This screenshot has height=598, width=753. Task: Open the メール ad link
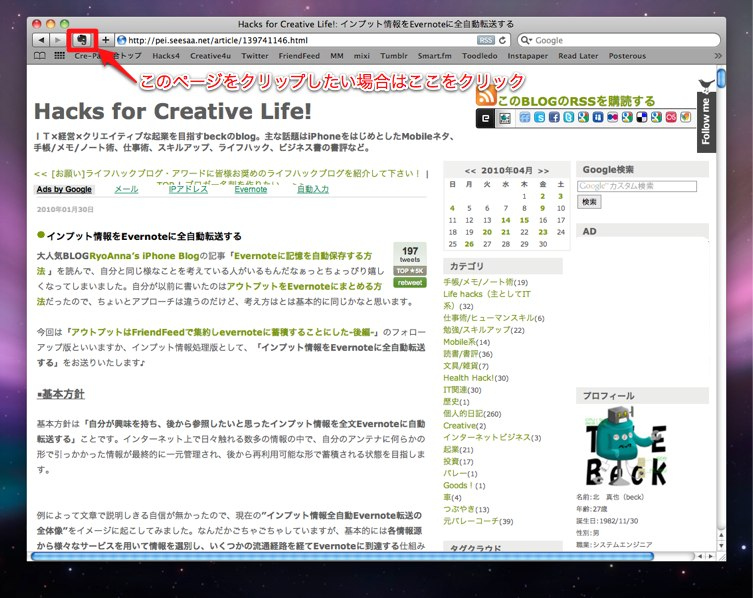click(126, 189)
